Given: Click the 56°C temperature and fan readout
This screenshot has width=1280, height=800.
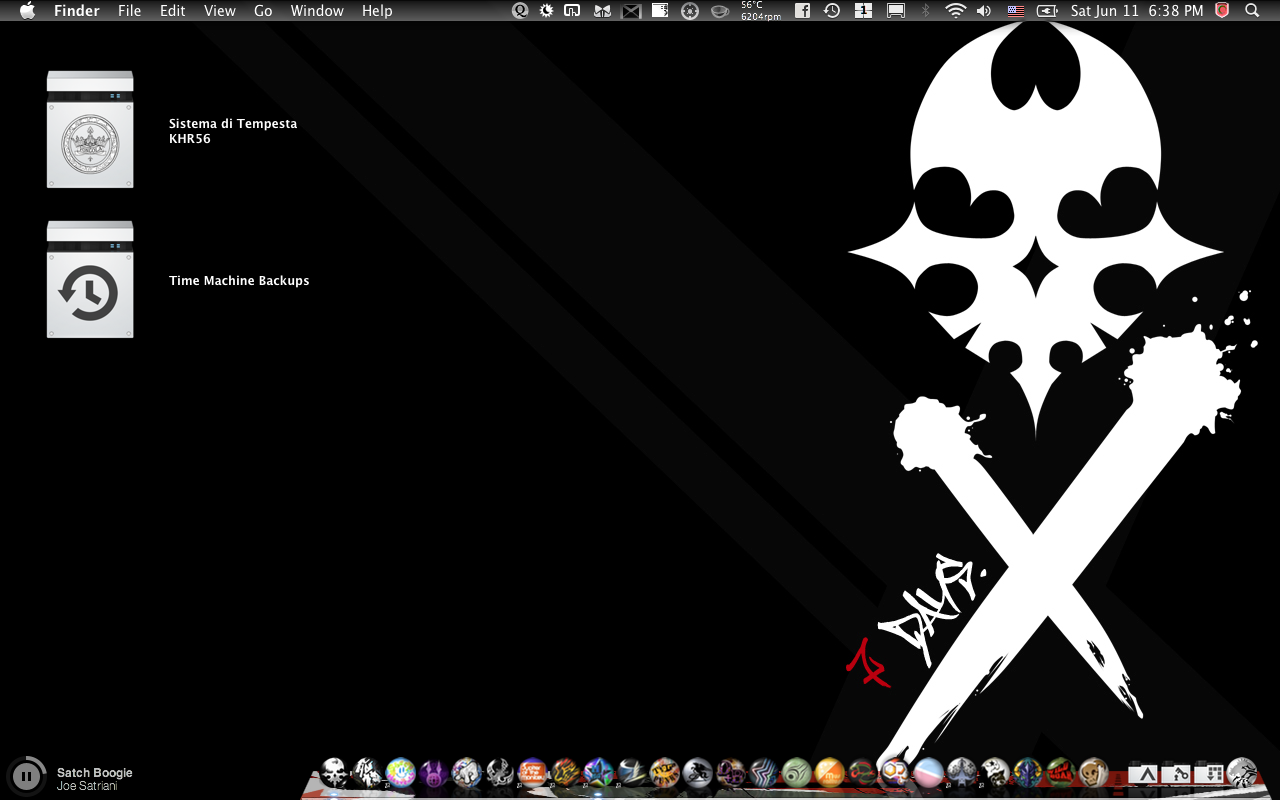Looking at the screenshot, I should 761,11.
